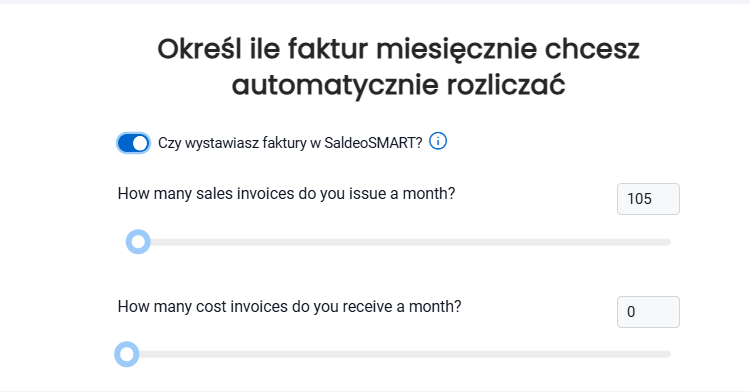
Task: Click the far end of the cost slider track
Action: pos(668,354)
